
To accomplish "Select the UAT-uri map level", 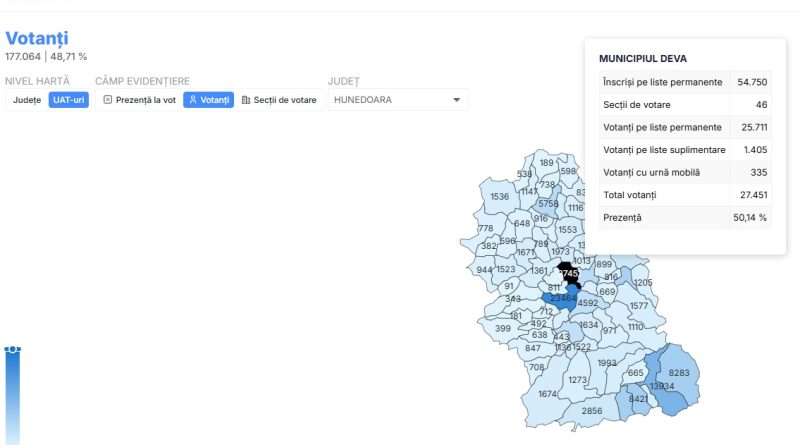I will pyautogui.click(x=69, y=100).
